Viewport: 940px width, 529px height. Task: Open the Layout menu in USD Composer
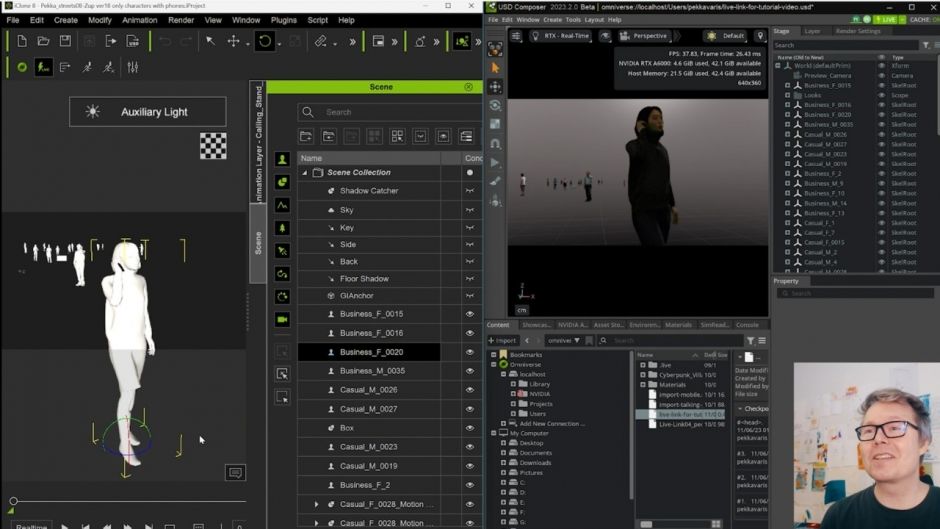tap(594, 20)
